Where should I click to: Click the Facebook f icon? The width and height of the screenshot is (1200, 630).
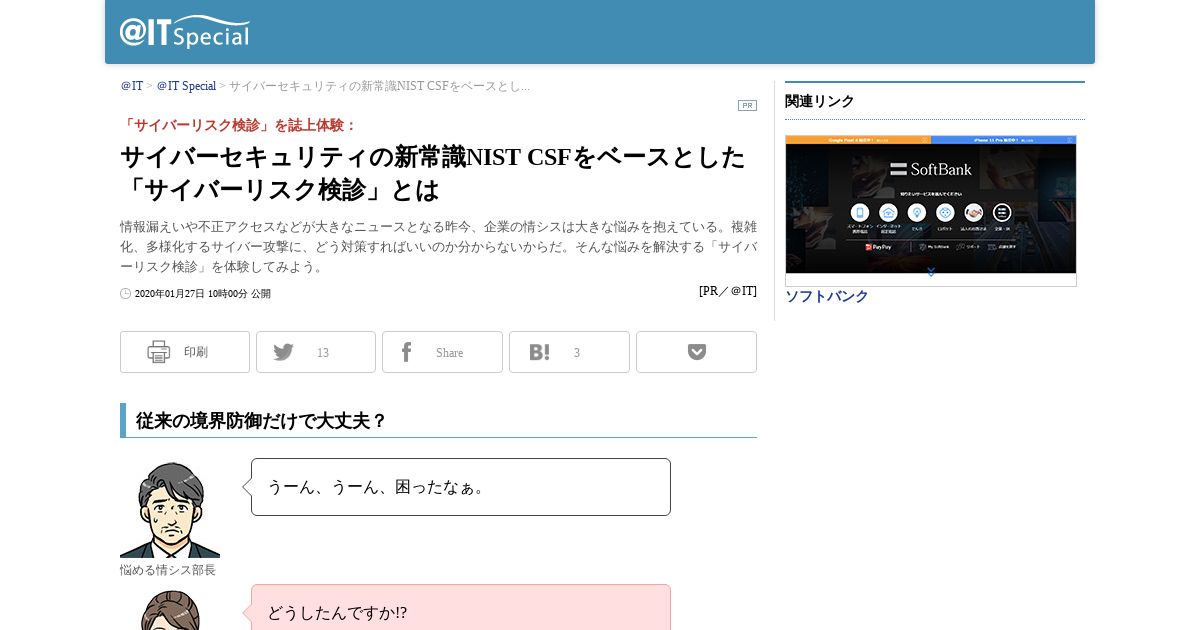coord(406,352)
